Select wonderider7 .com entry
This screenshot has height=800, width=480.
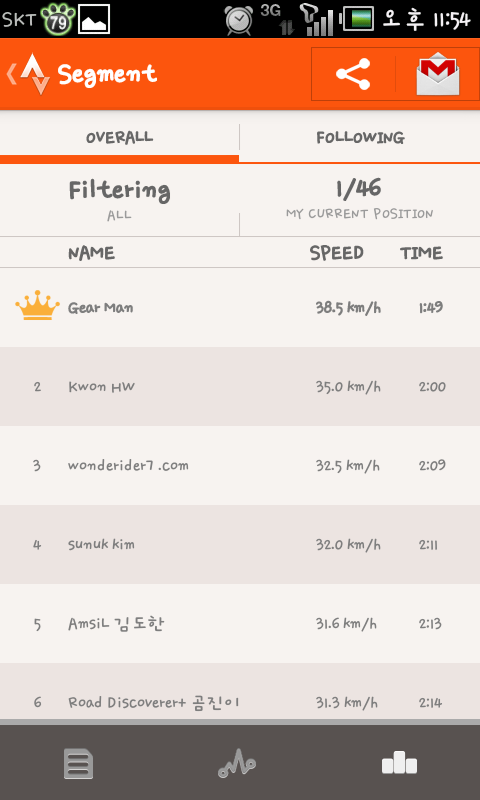click(240, 465)
